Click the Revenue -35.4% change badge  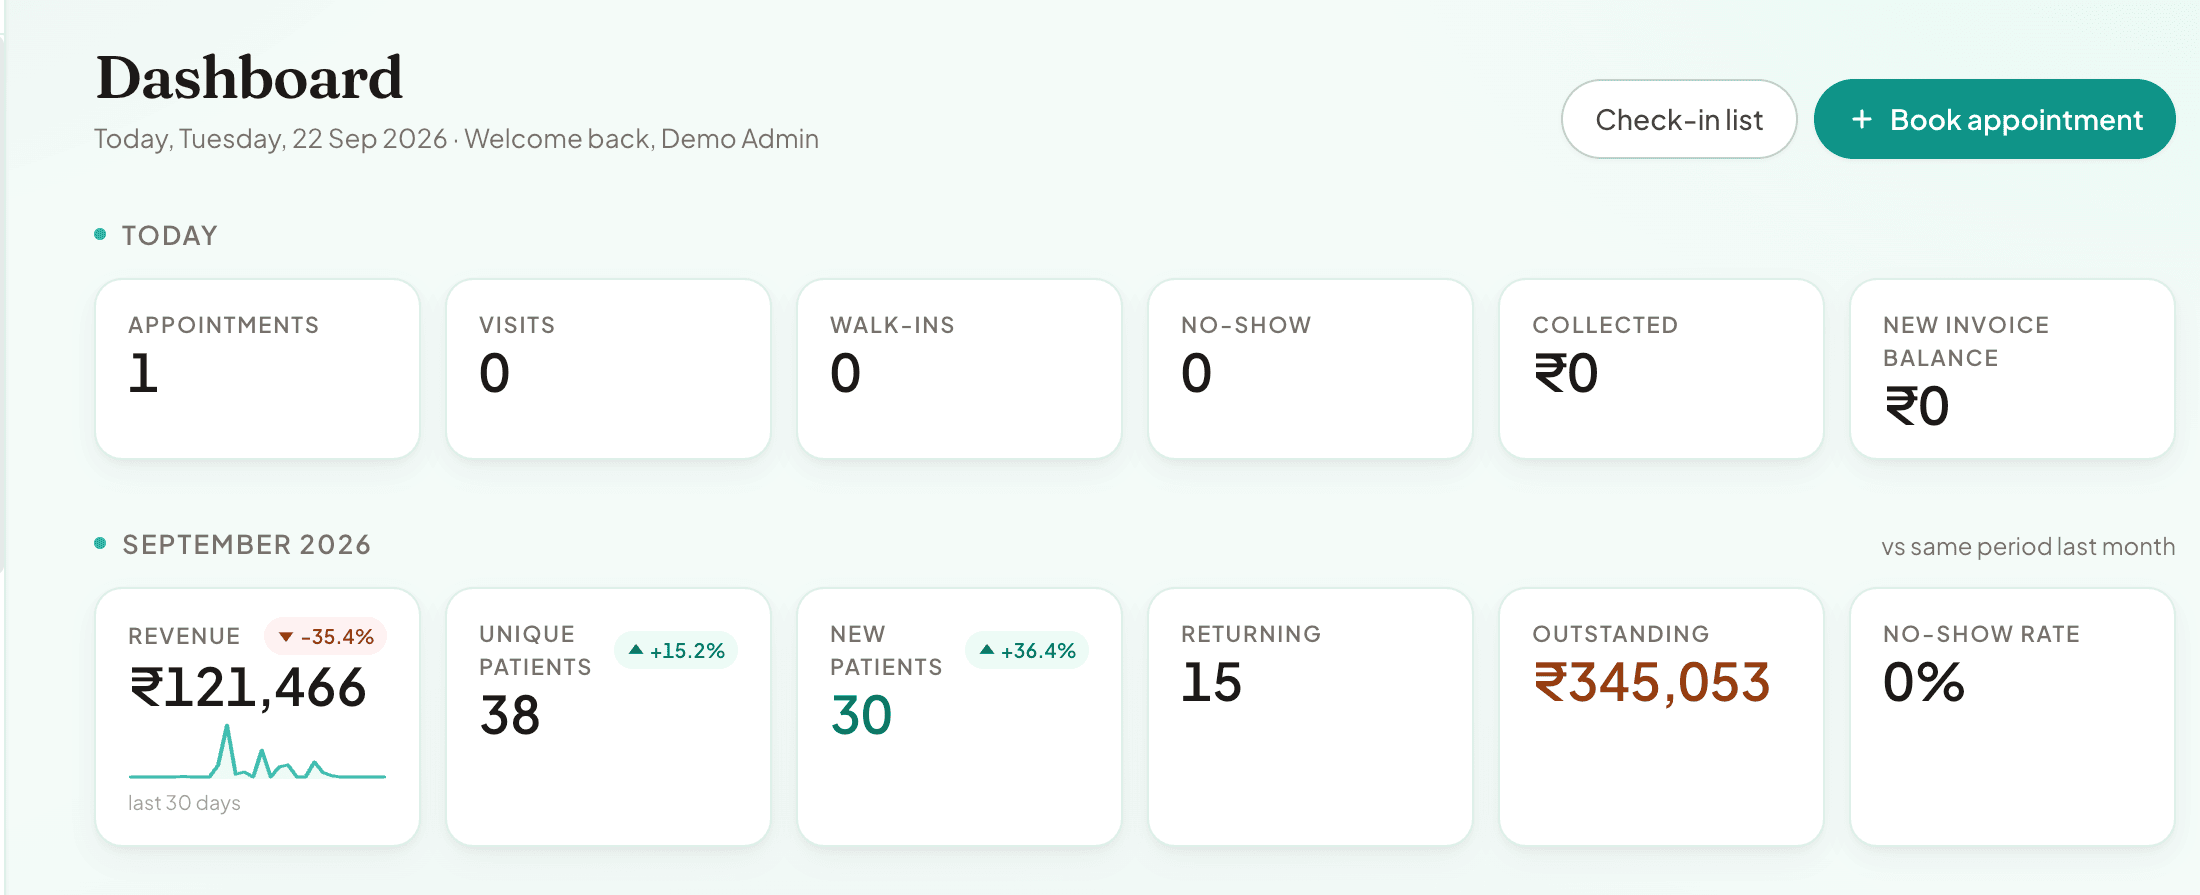pyautogui.click(x=325, y=636)
